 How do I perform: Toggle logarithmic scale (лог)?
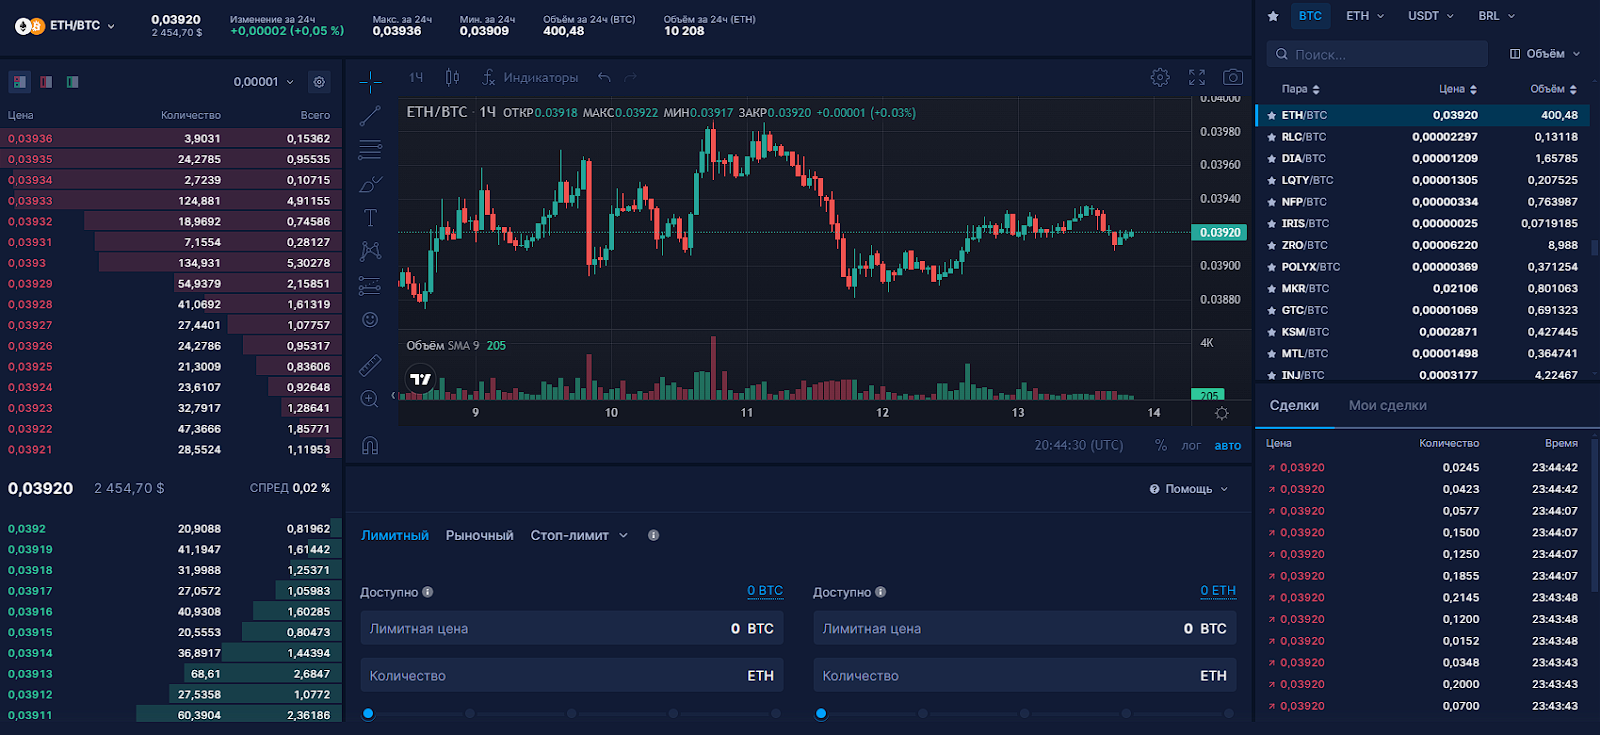[x=1190, y=446]
